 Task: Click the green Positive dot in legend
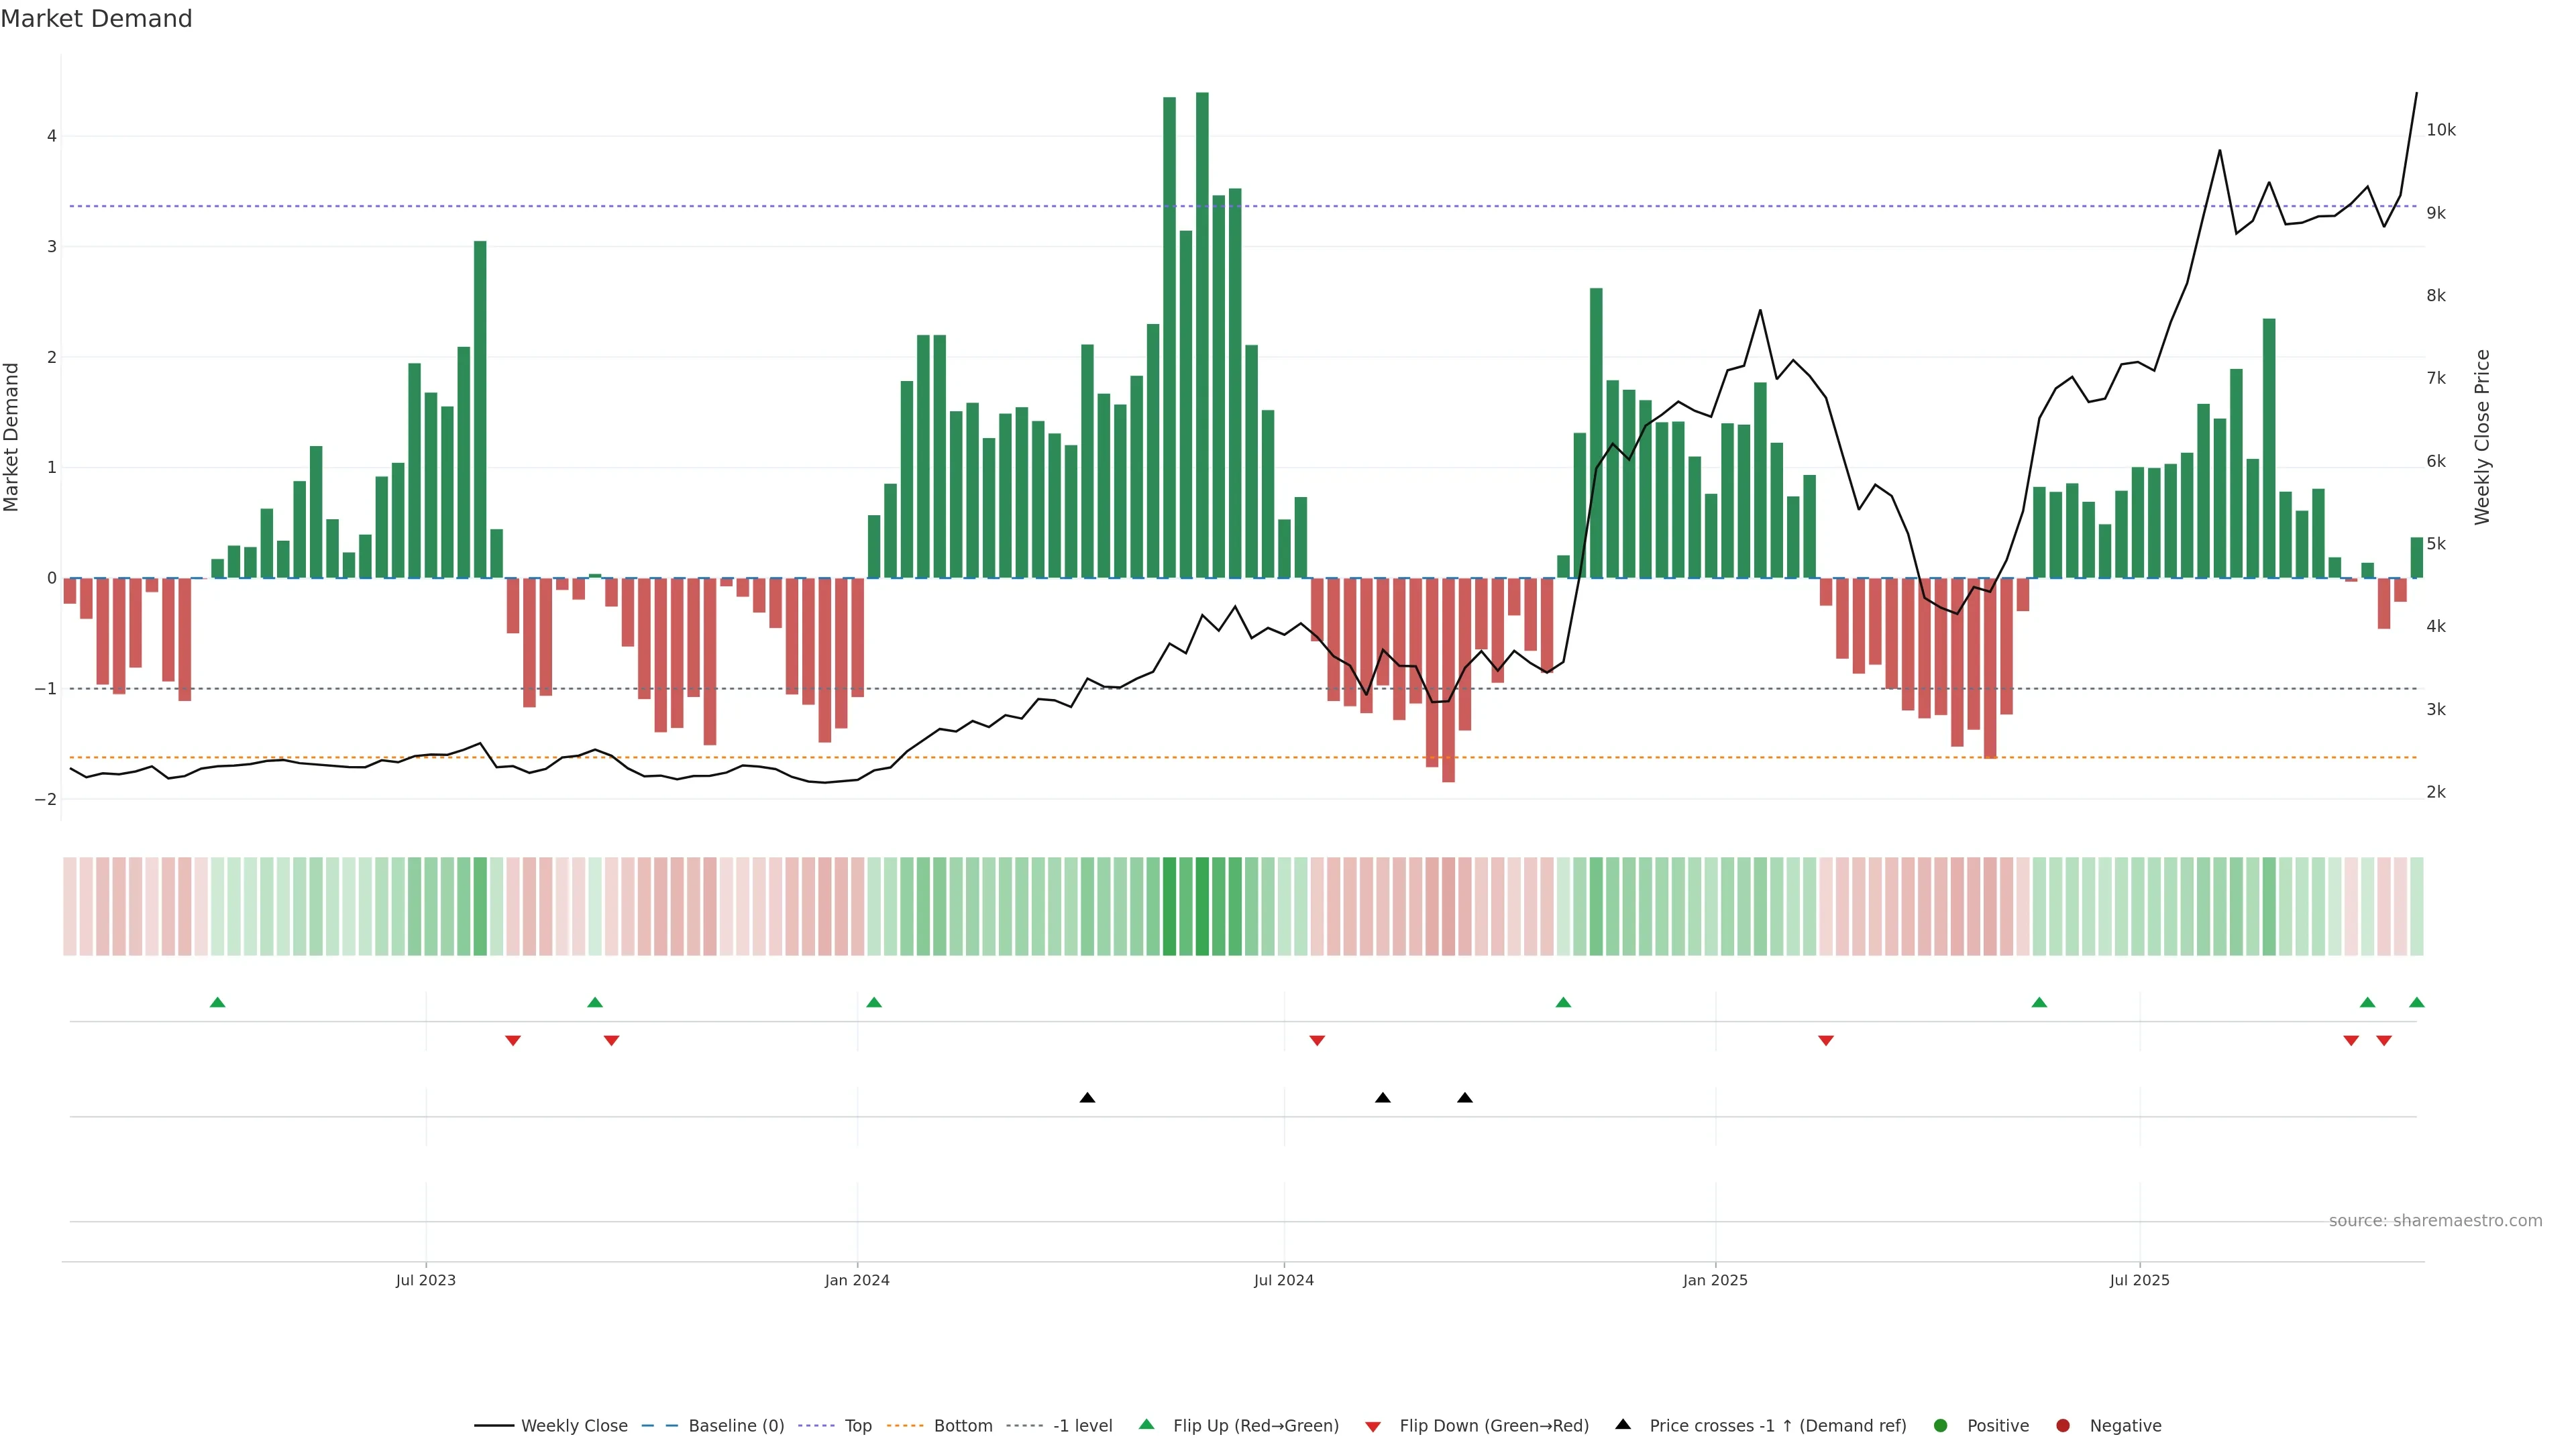tap(1941, 1426)
